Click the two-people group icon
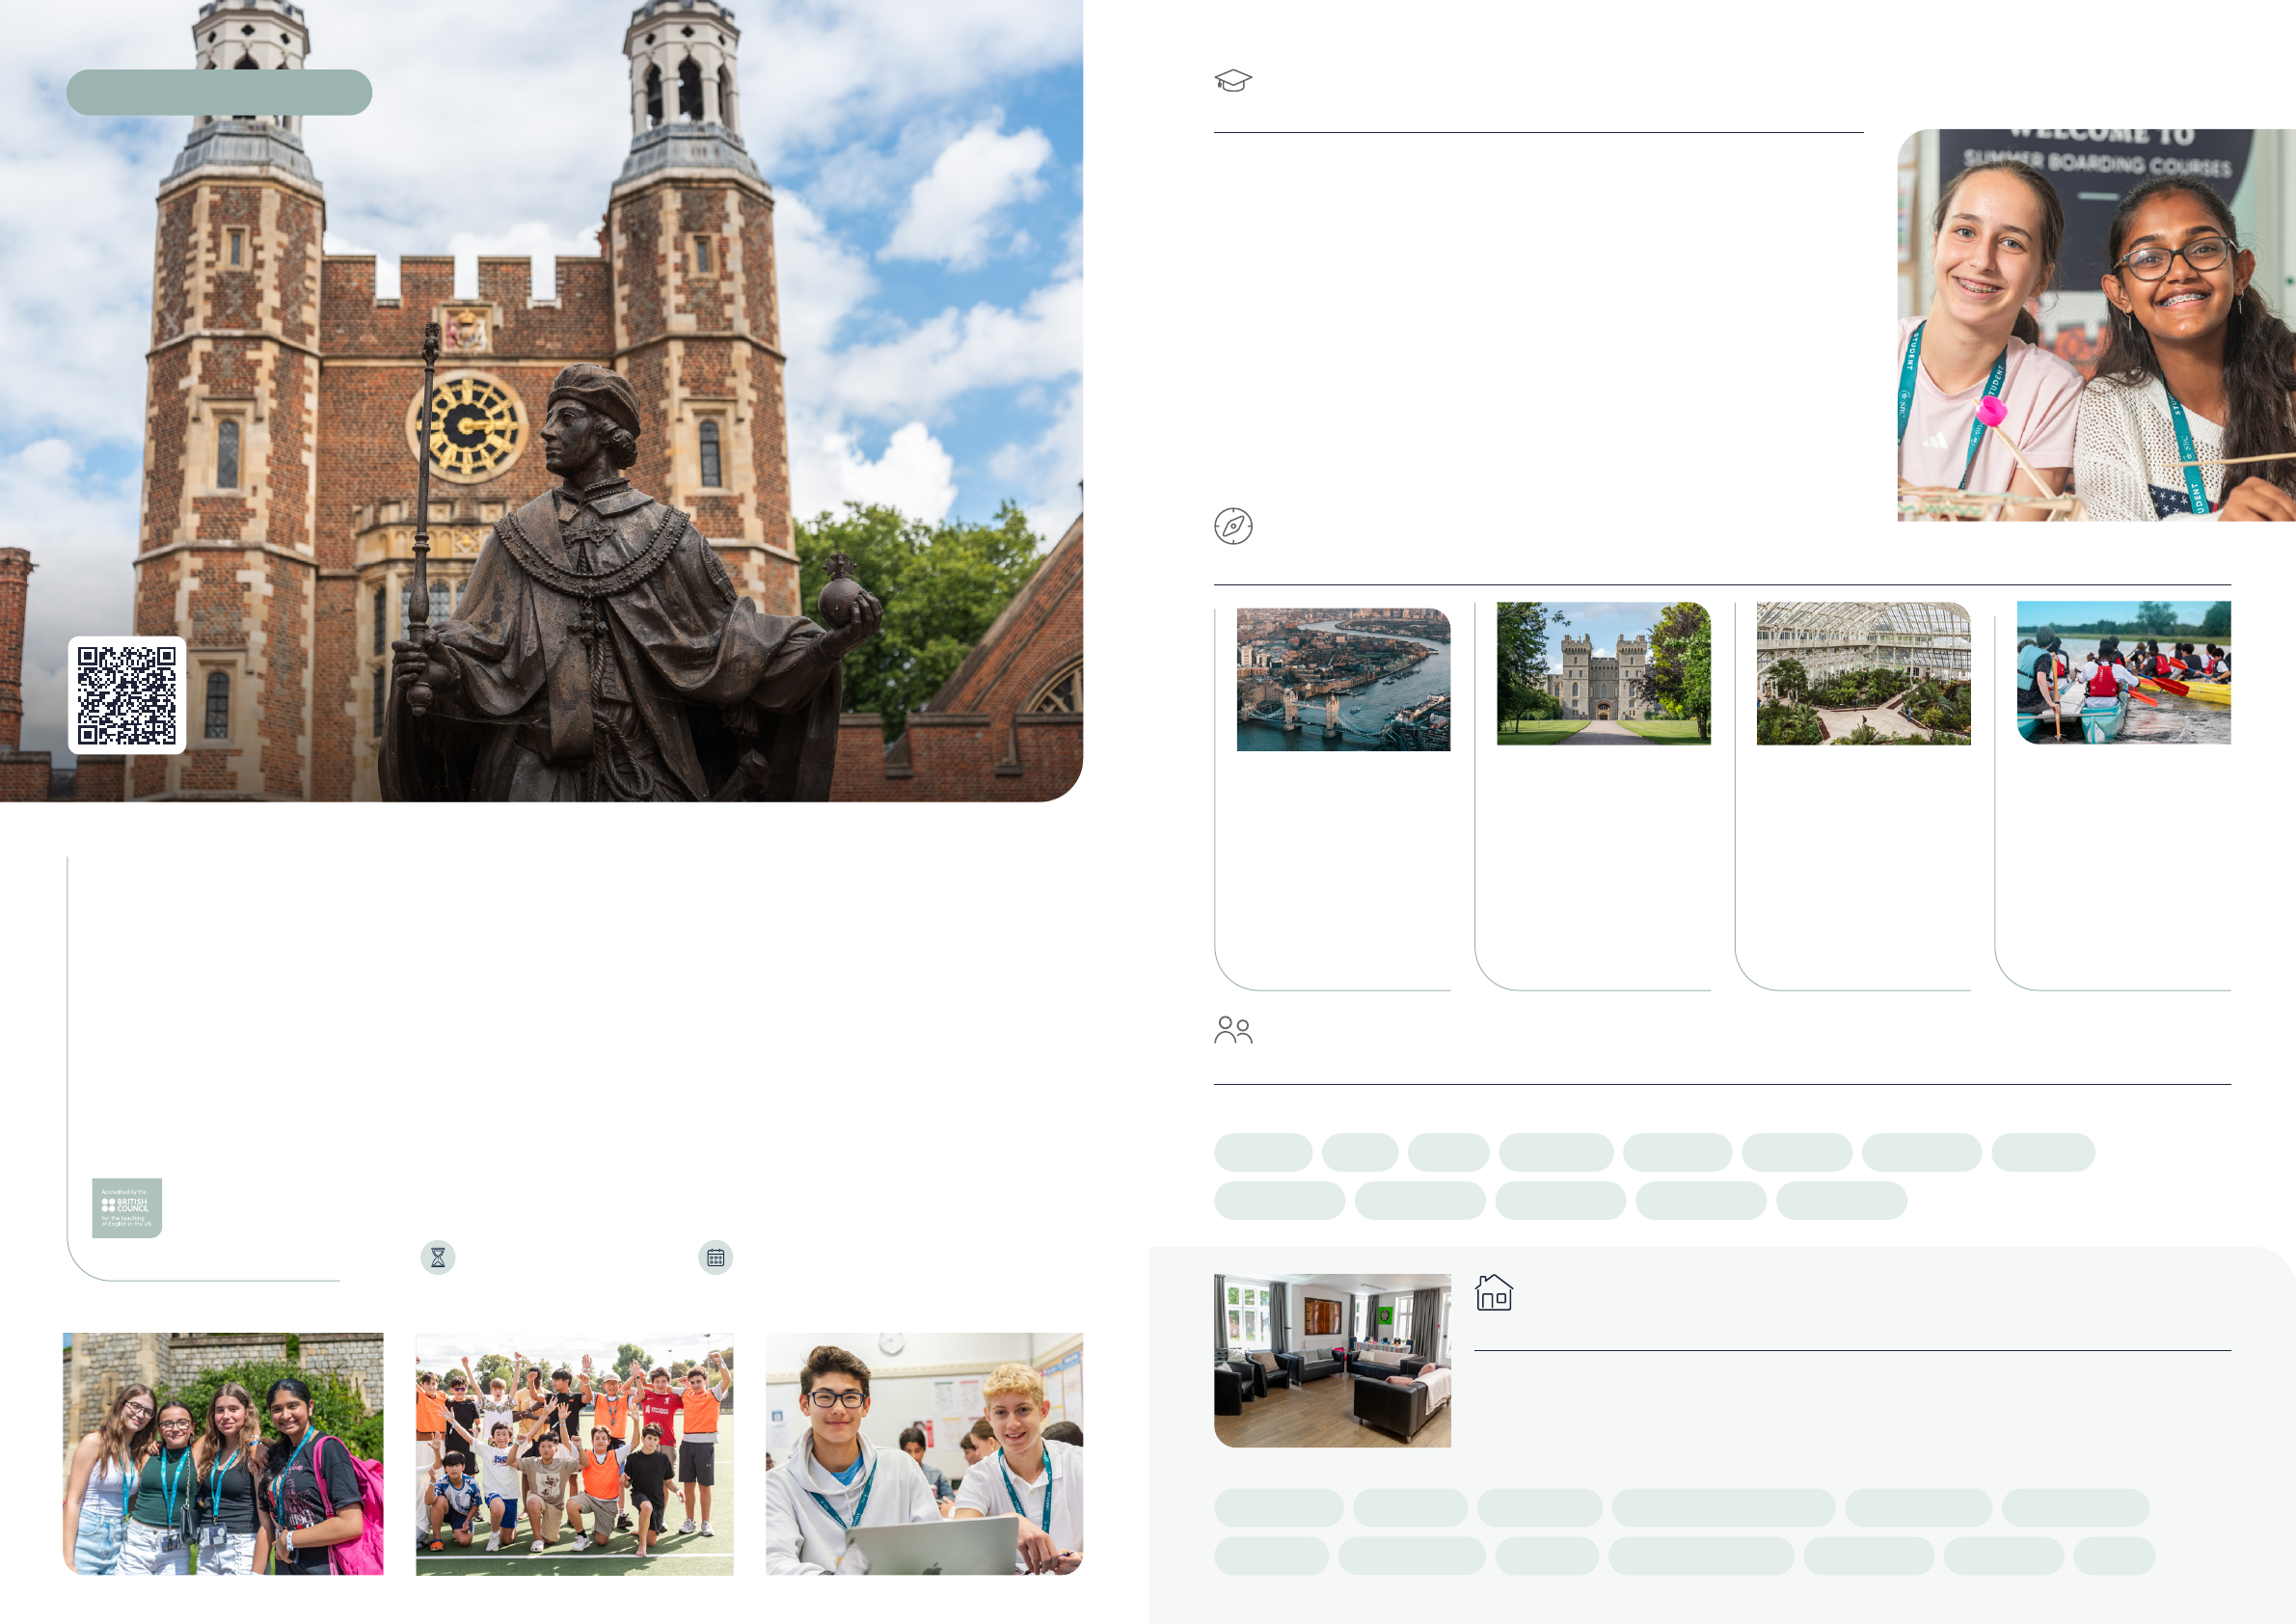This screenshot has width=2296, height=1624. point(1233,1030)
